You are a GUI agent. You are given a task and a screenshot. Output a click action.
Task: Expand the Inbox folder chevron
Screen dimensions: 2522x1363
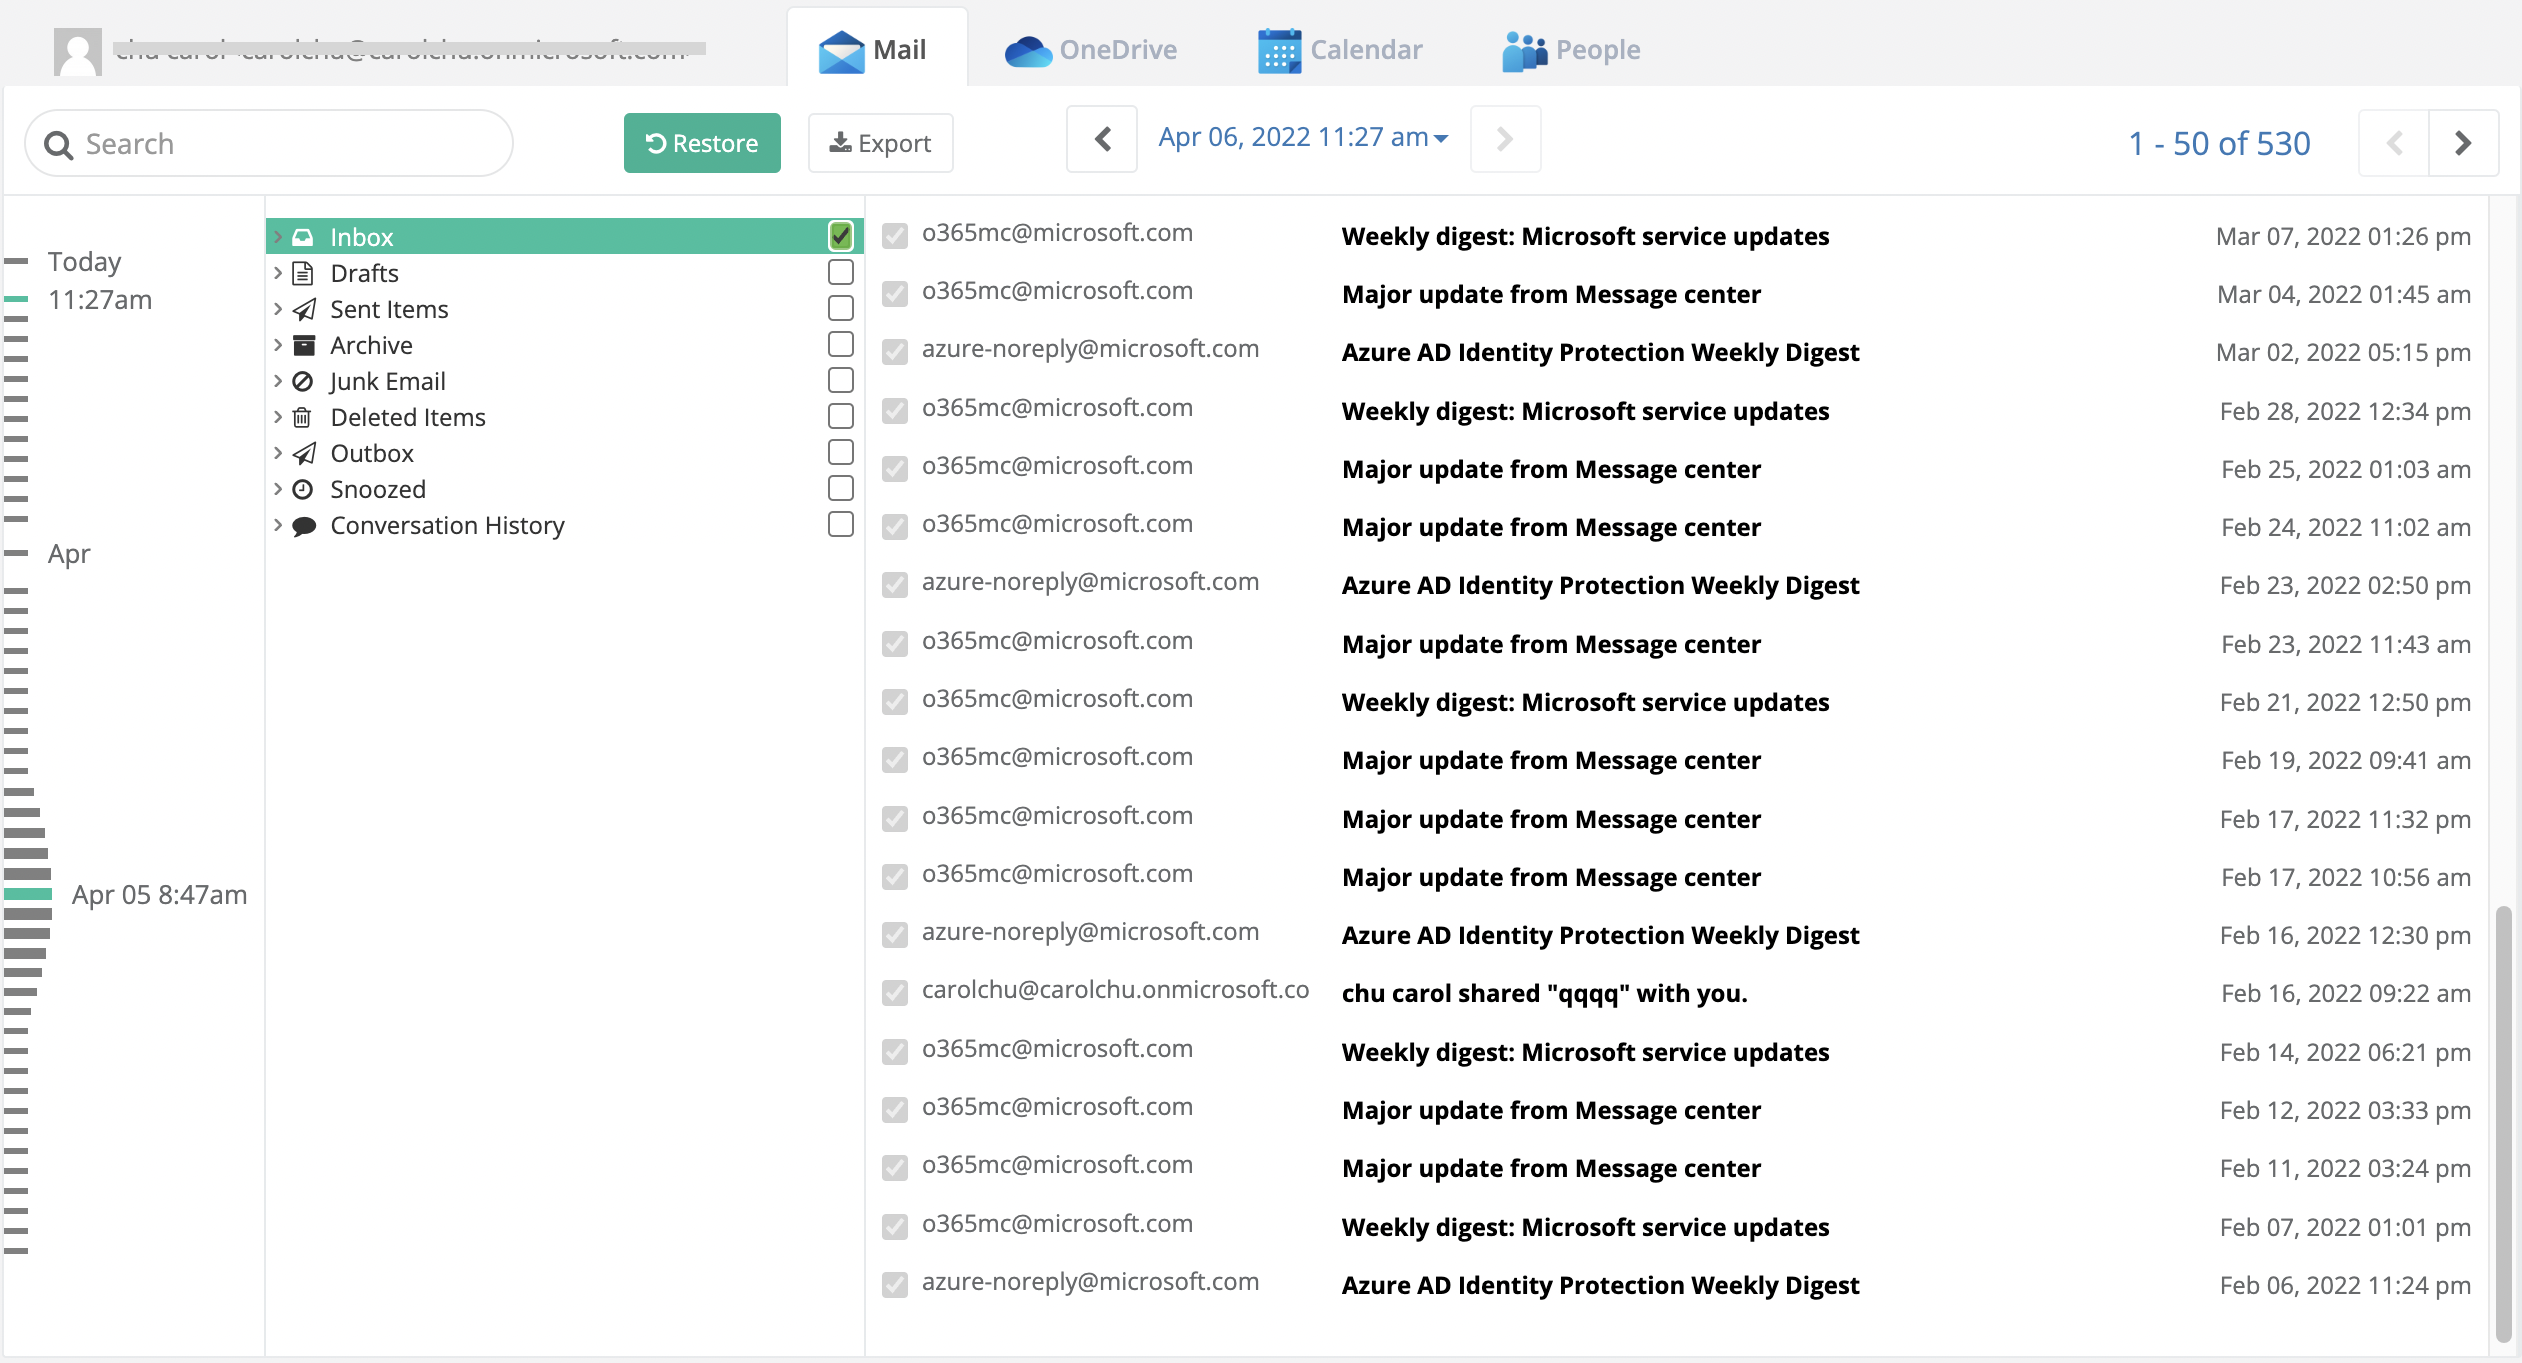(278, 237)
